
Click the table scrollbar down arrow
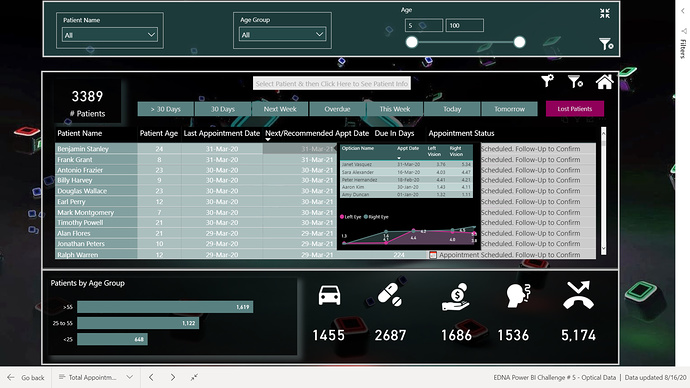click(603, 249)
